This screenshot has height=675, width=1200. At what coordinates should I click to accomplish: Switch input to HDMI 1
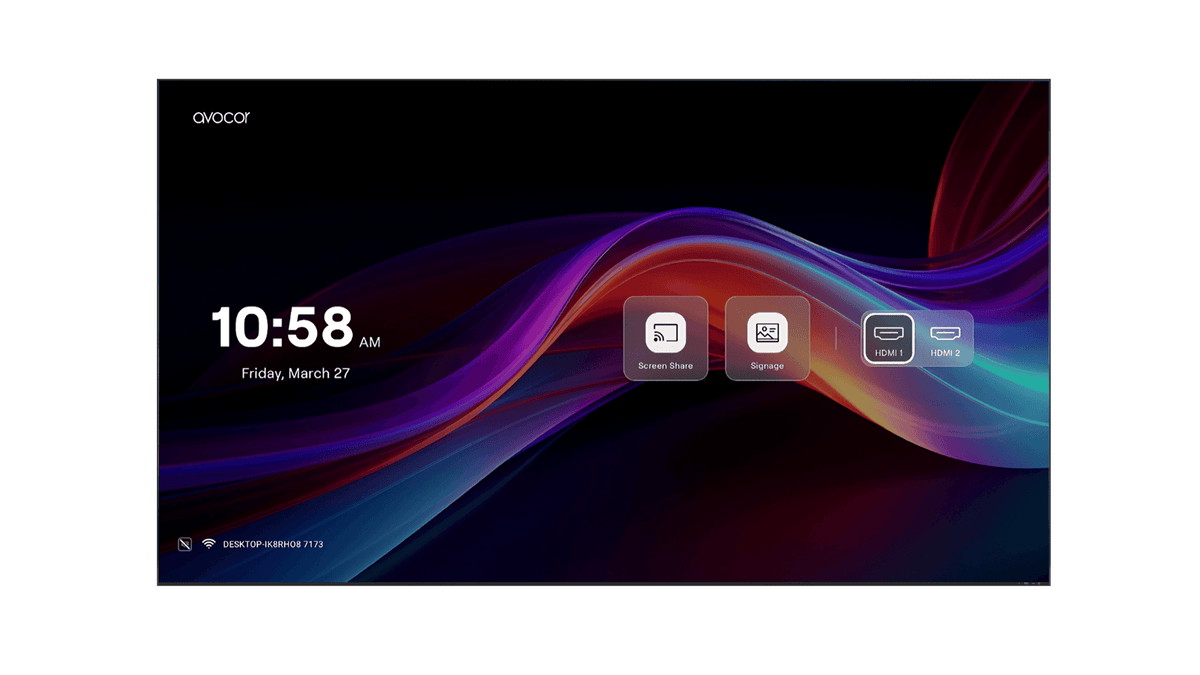888,338
